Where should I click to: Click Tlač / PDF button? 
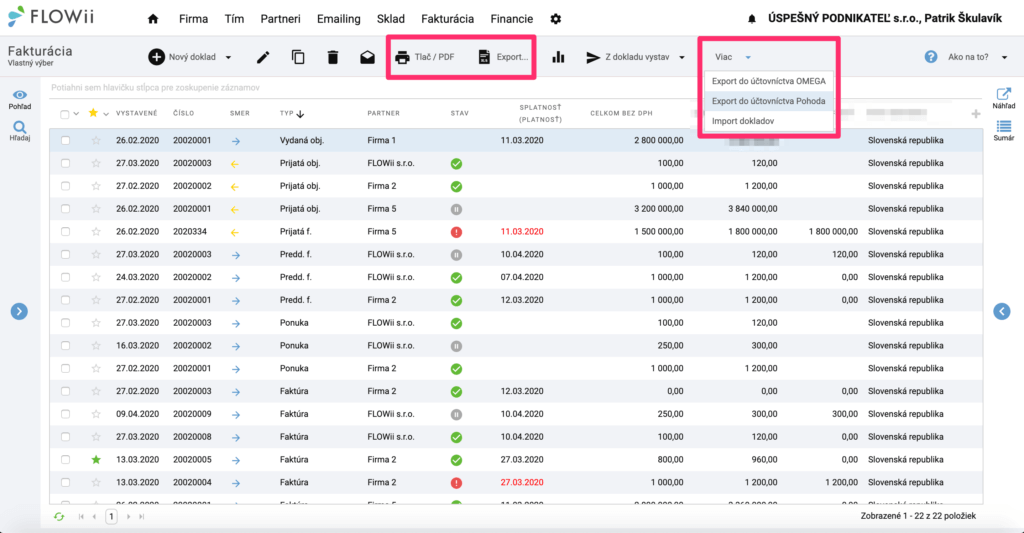[425, 57]
